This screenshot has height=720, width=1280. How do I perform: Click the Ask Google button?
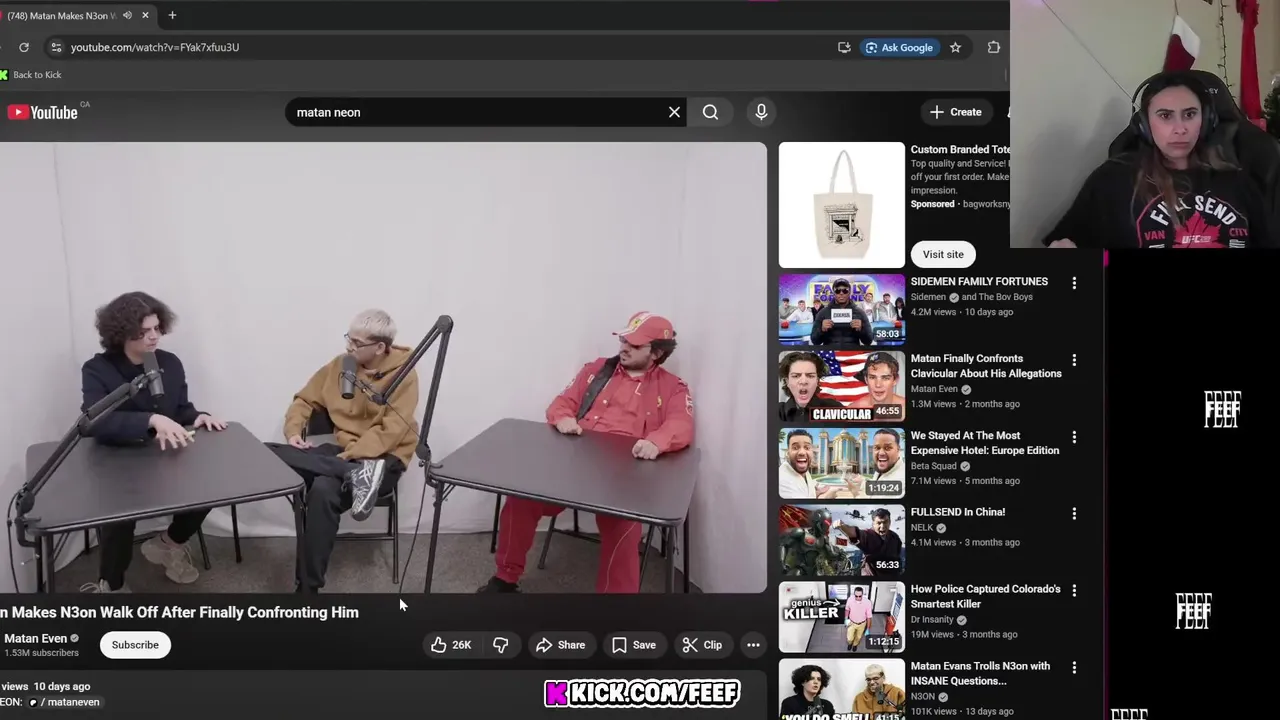tap(899, 47)
